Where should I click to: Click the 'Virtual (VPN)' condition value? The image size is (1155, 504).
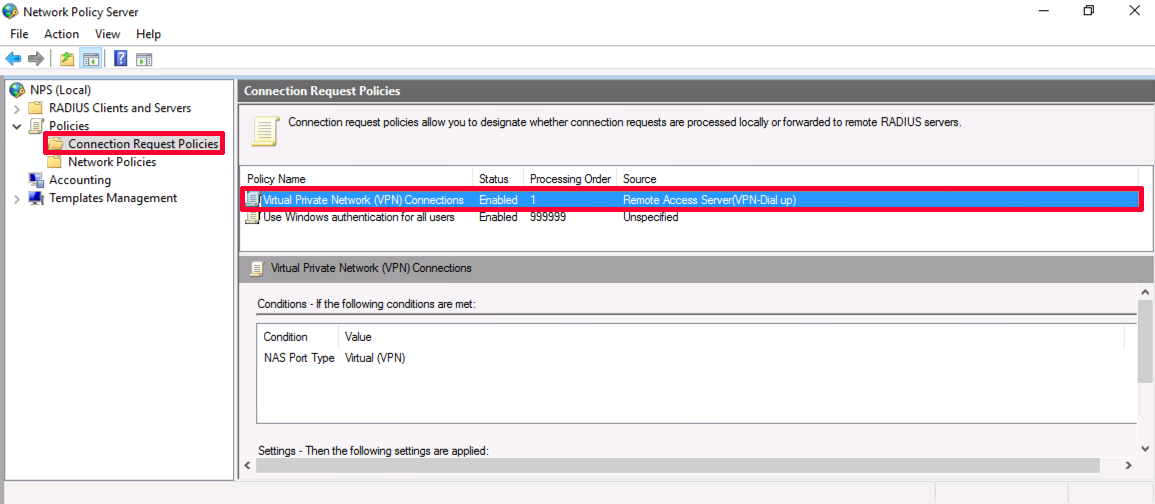pyautogui.click(x=375, y=358)
